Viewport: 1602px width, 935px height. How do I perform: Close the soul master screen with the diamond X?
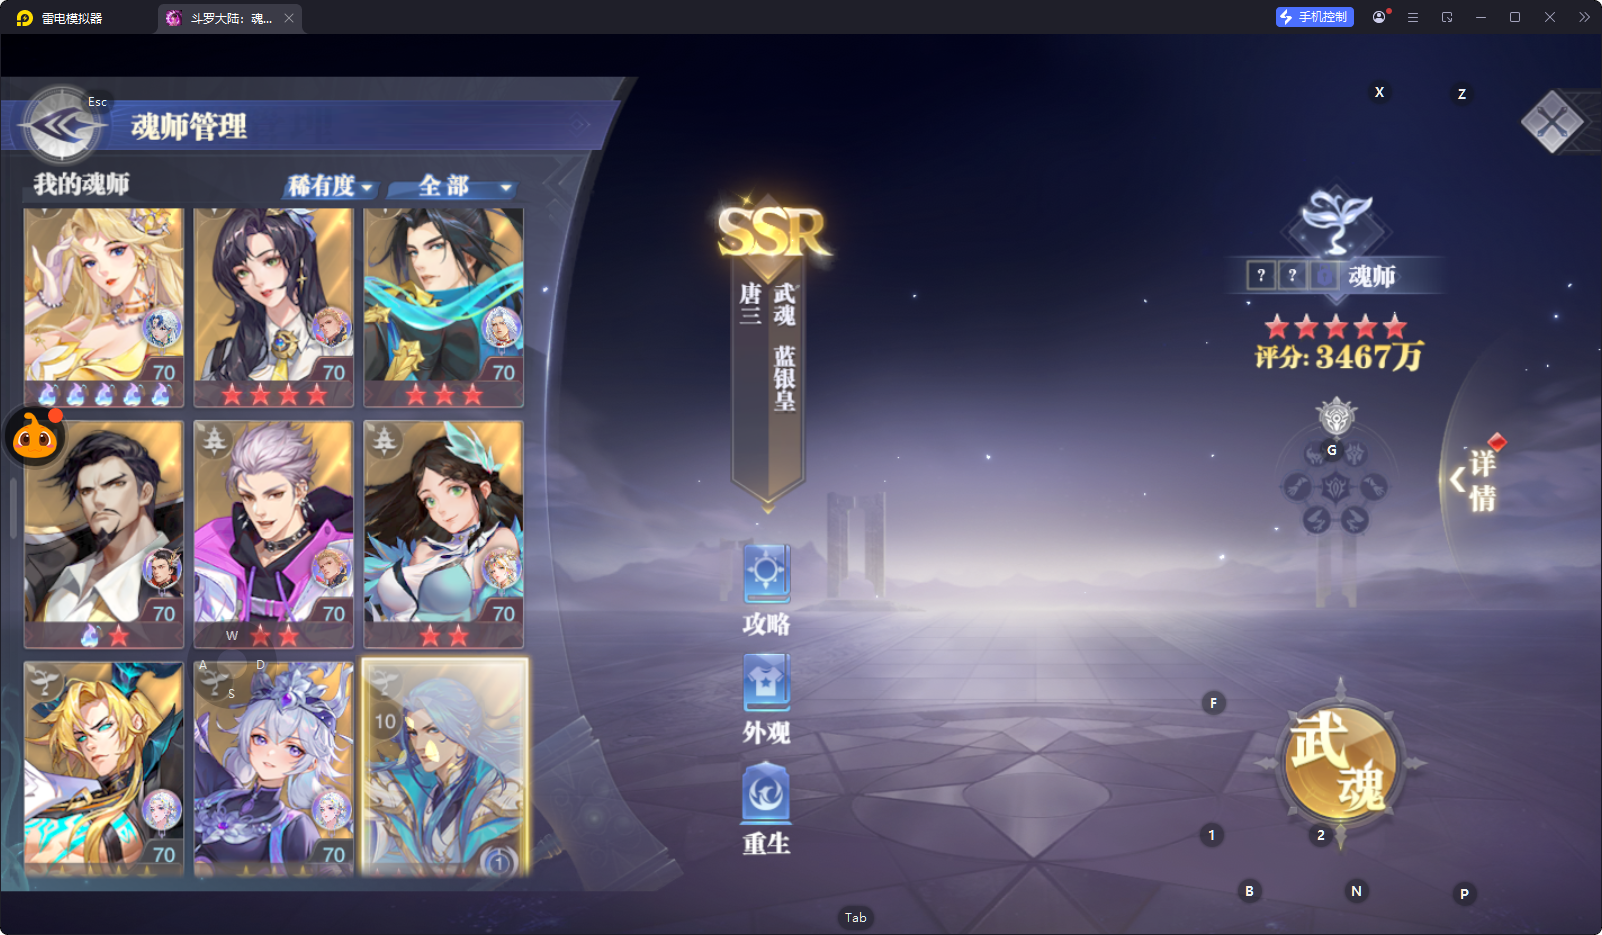click(1552, 122)
